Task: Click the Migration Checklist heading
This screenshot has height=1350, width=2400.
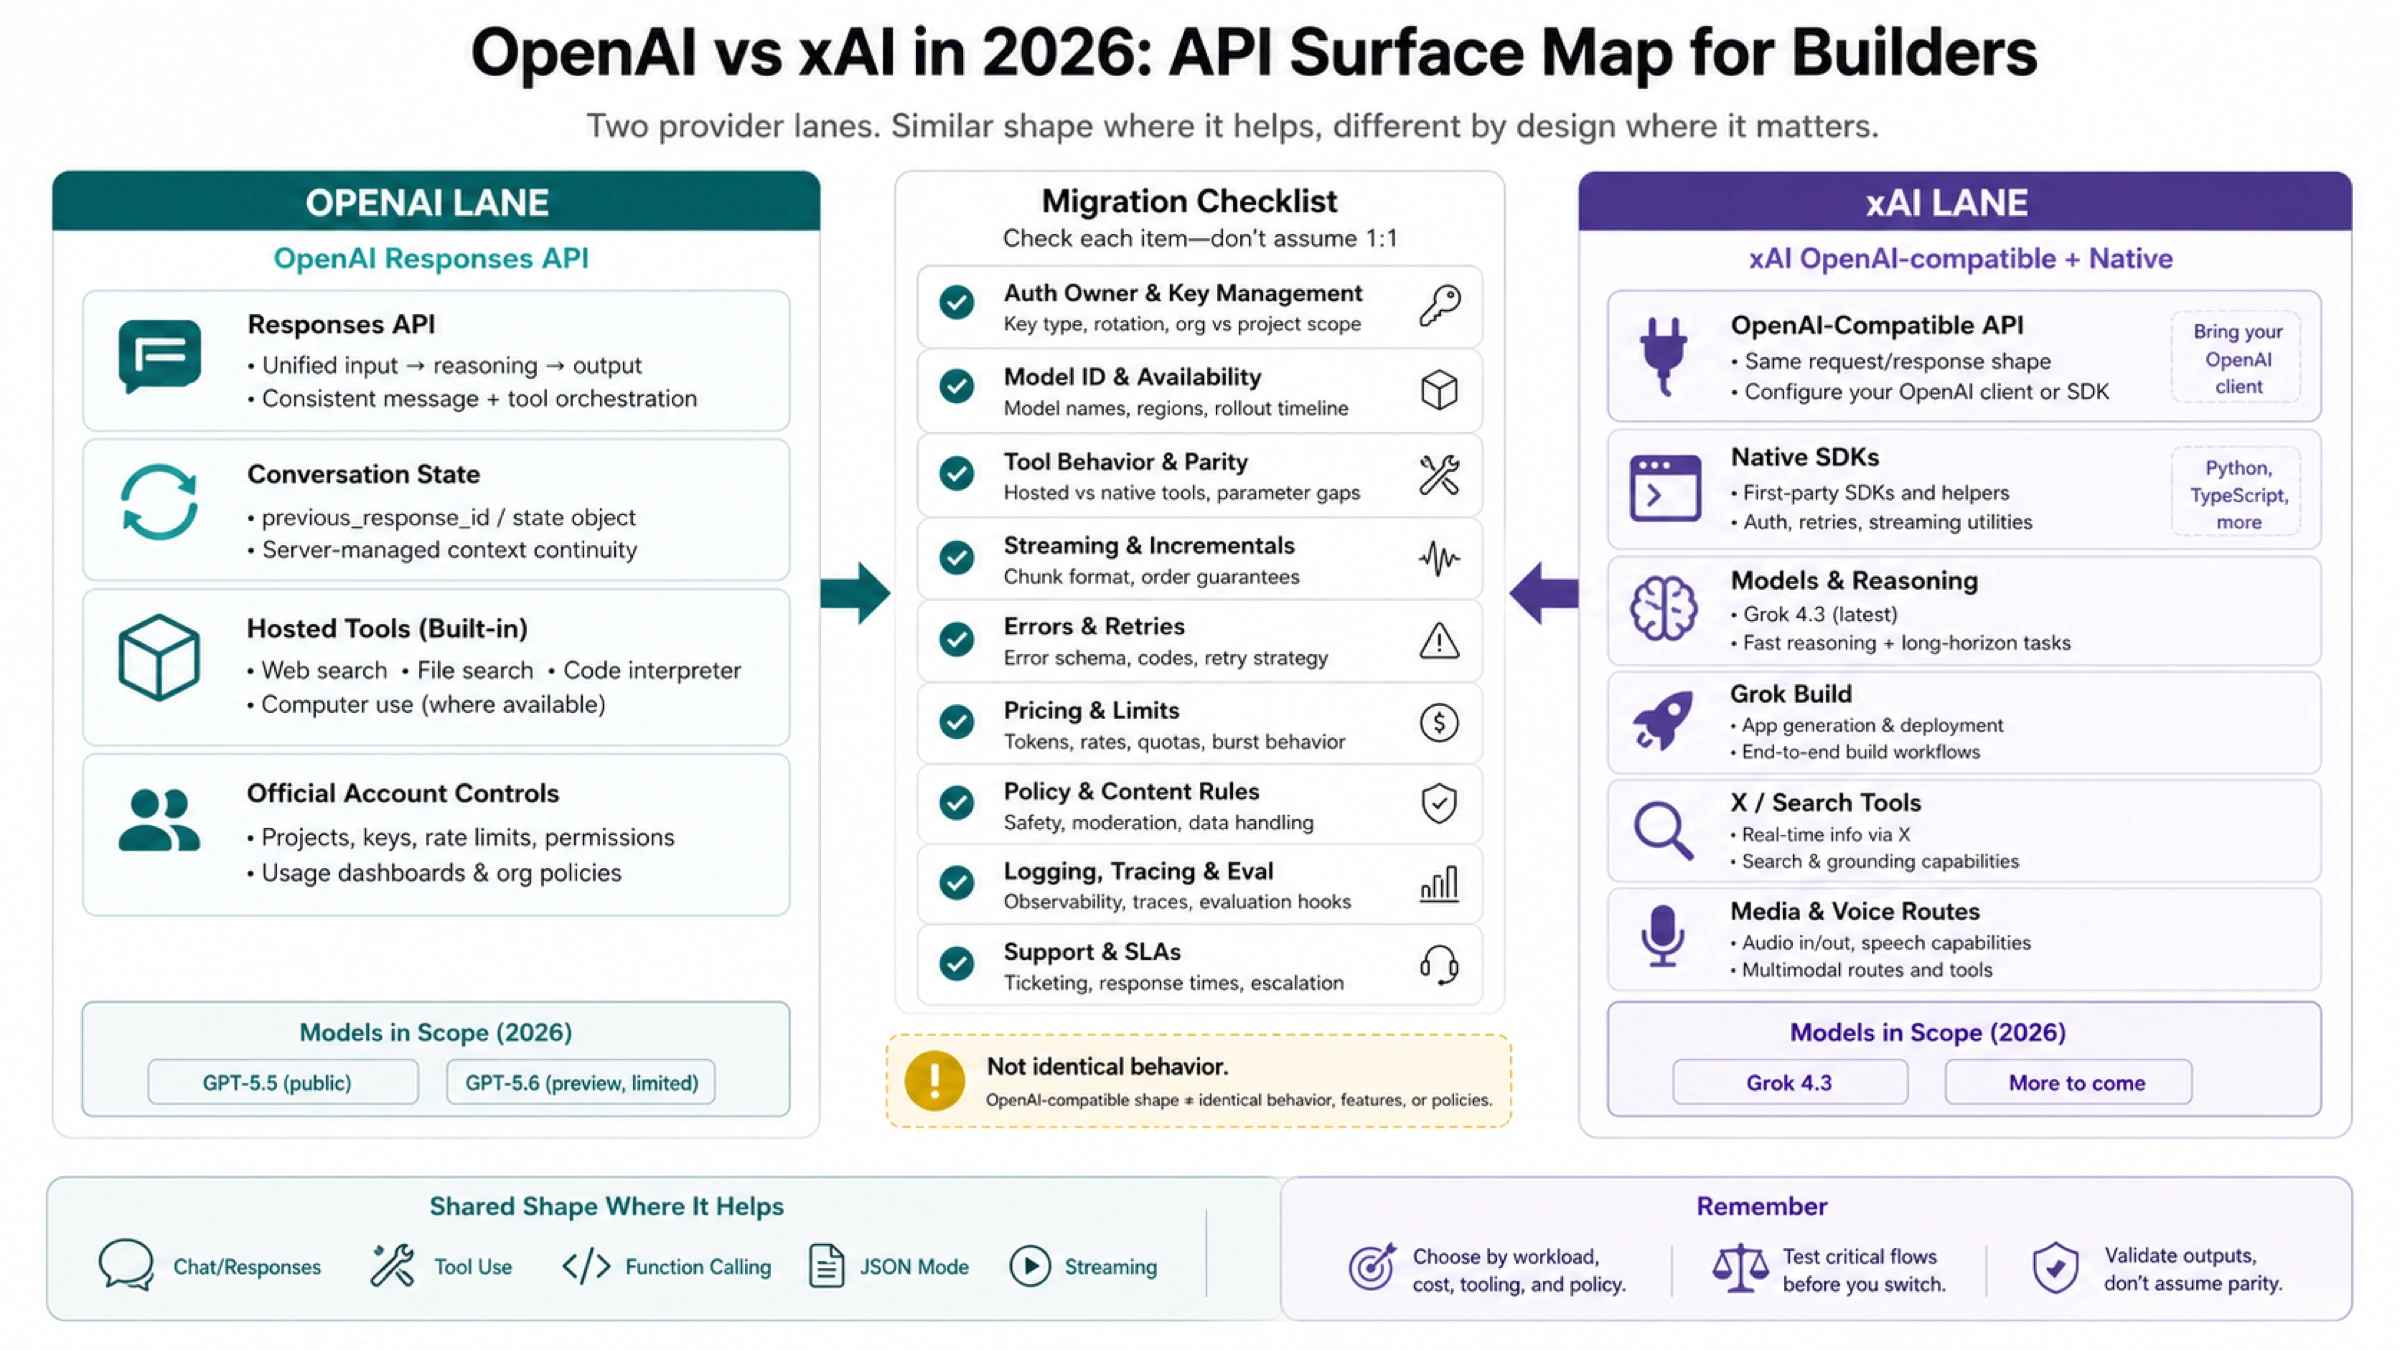Action: 1189,201
